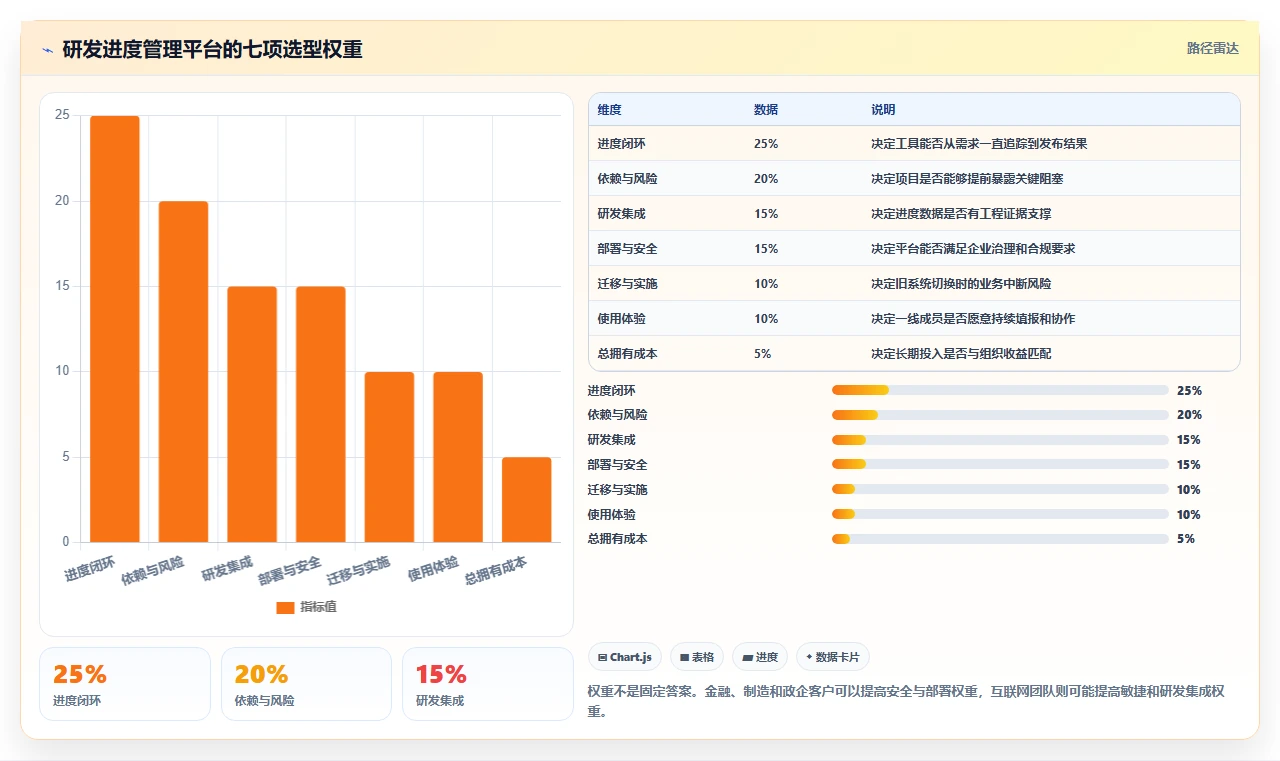
Task: Click 决定长期投入是否与组织收益匹配 description
Action: click(961, 354)
